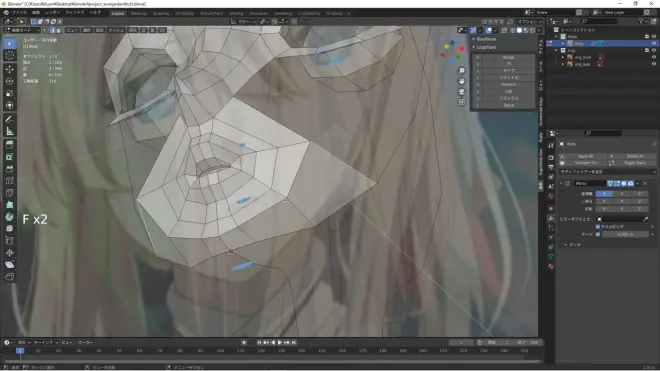Expand the Bridge options arrow in LoopTools

click(477, 57)
